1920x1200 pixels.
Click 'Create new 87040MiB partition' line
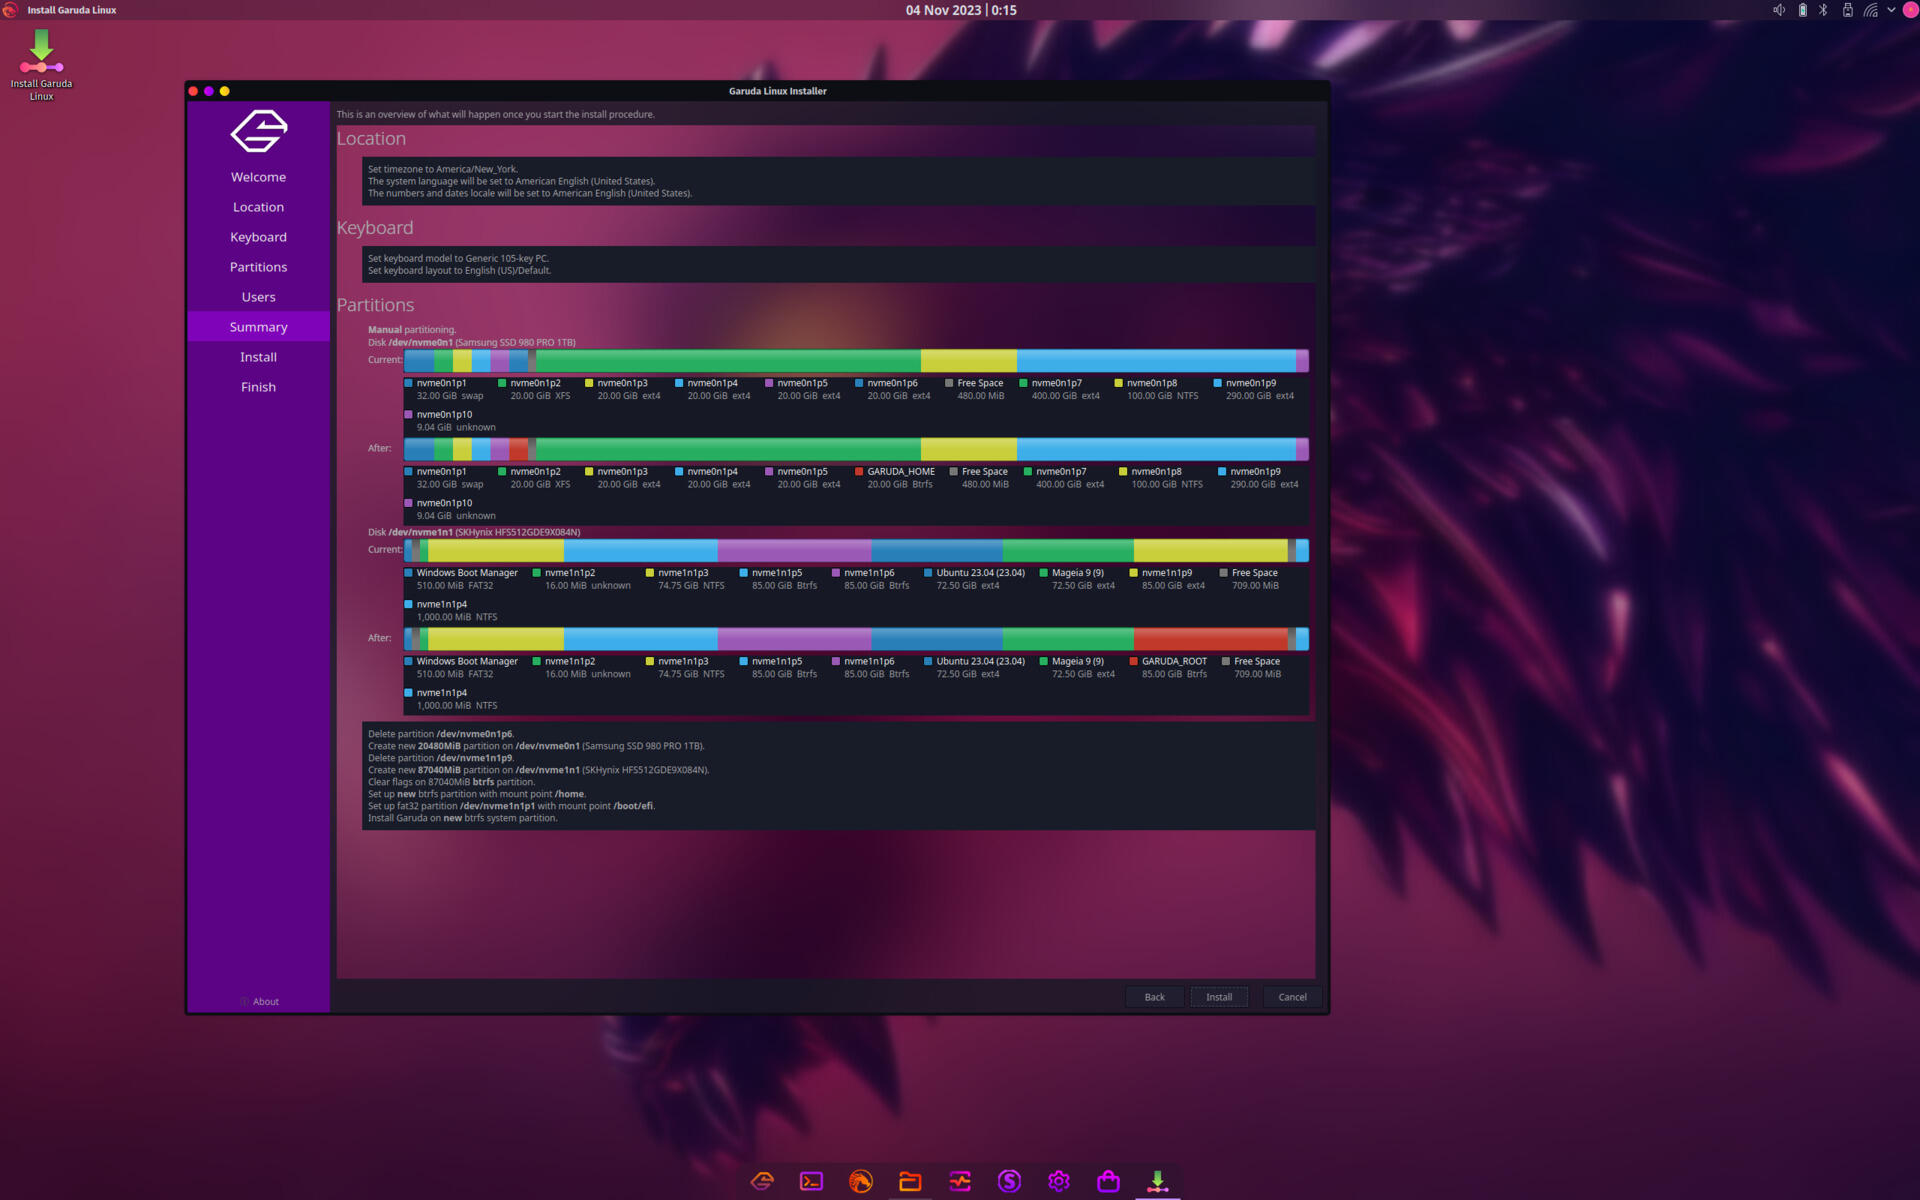coord(538,770)
